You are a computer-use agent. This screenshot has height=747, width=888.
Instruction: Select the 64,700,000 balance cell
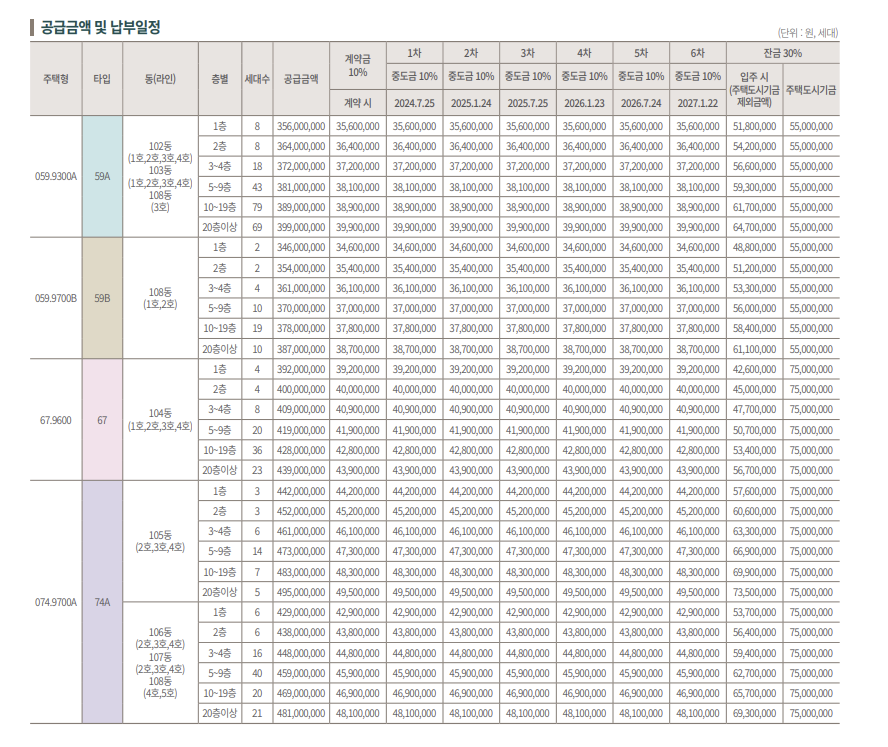pos(754,227)
